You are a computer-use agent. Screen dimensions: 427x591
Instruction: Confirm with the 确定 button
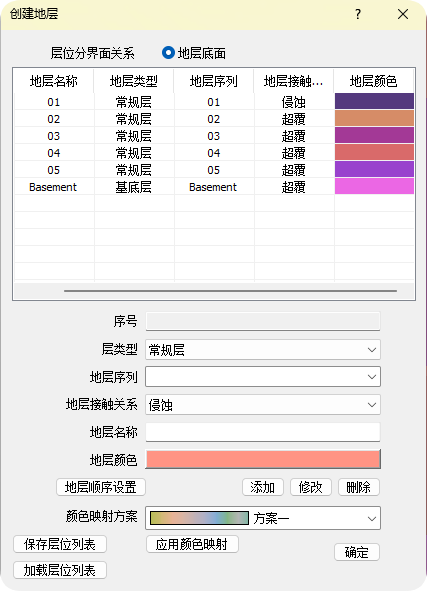click(x=357, y=552)
